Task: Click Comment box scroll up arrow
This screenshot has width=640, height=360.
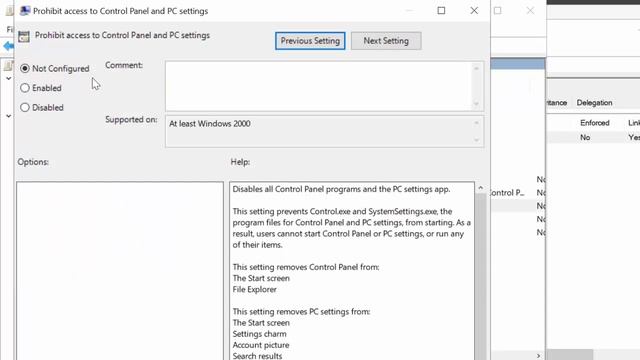Action: point(476,68)
